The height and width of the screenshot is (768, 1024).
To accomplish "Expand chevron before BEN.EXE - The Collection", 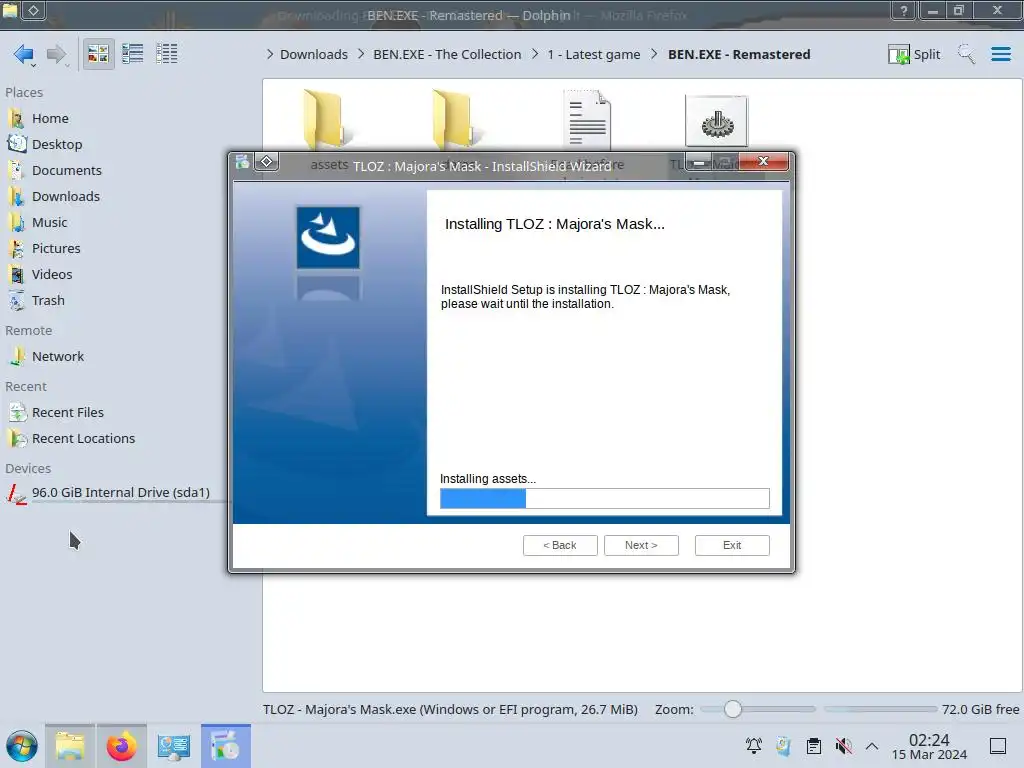I will pos(361,54).
